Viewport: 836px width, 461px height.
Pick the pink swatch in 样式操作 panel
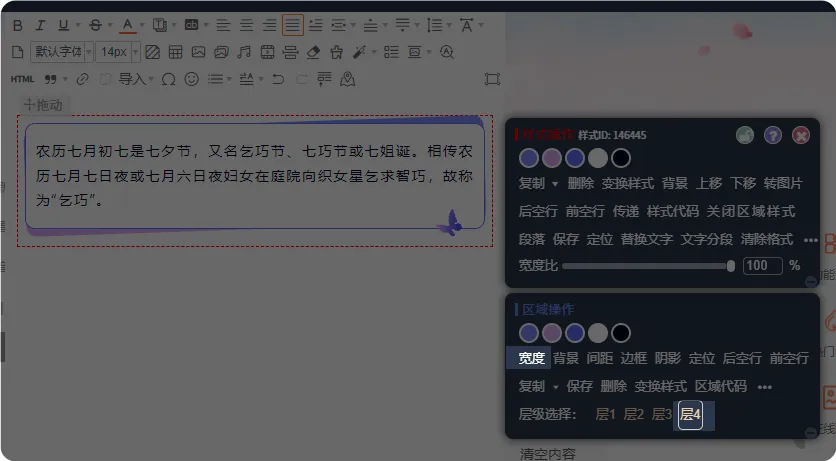click(552, 158)
